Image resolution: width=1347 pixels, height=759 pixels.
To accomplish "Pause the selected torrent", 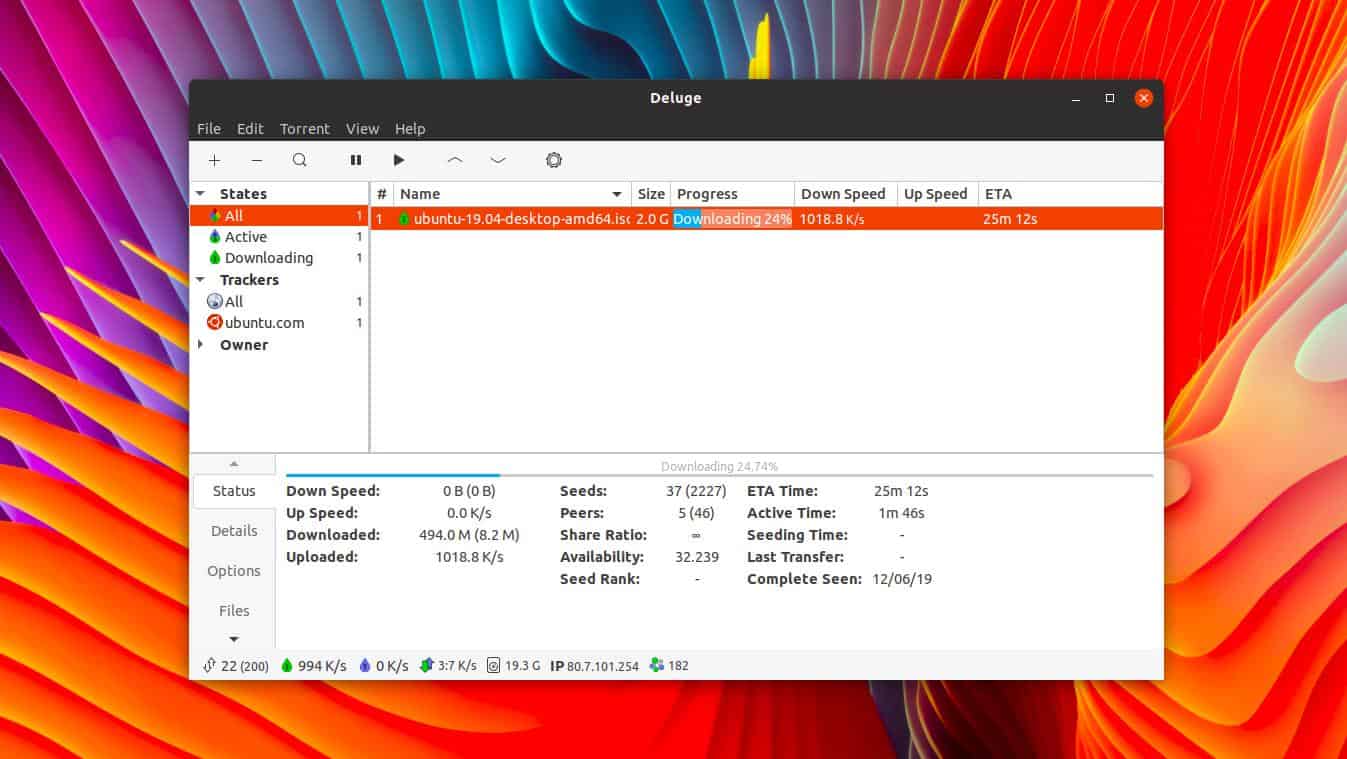I will point(355,160).
